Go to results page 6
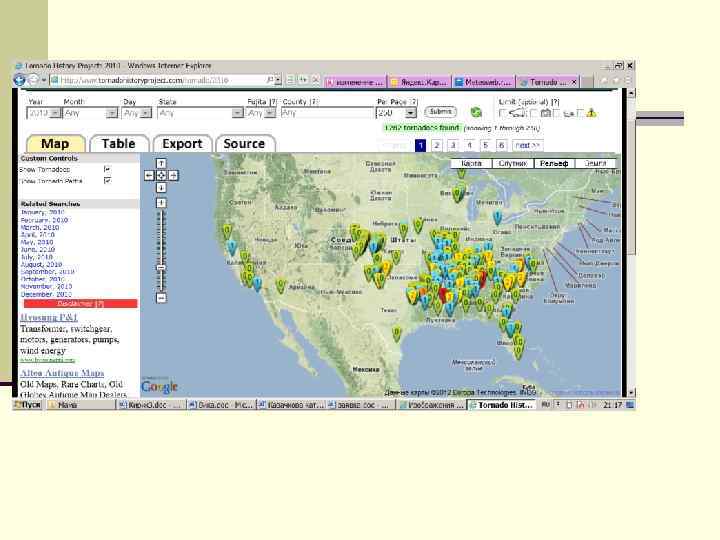The width and height of the screenshot is (720, 540). point(501,146)
